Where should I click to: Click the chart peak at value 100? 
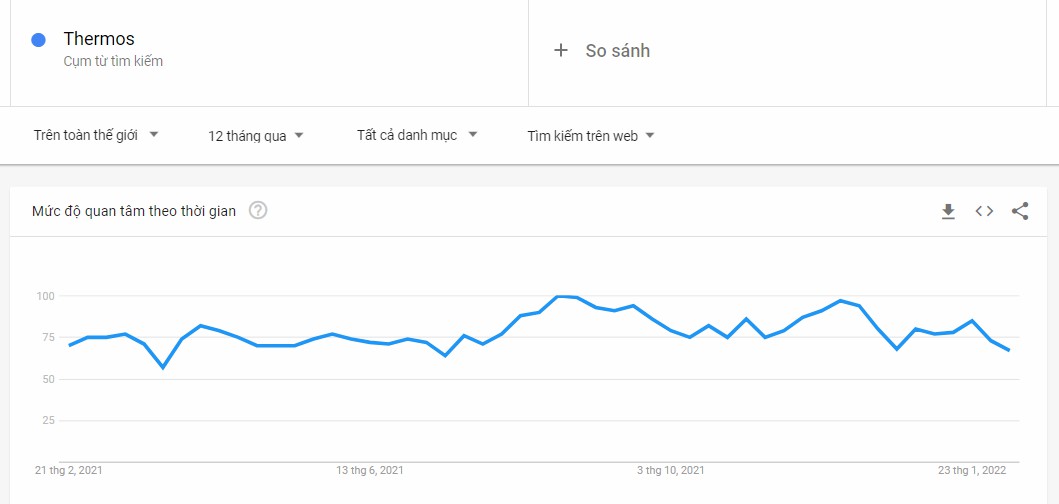tap(560, 296)
